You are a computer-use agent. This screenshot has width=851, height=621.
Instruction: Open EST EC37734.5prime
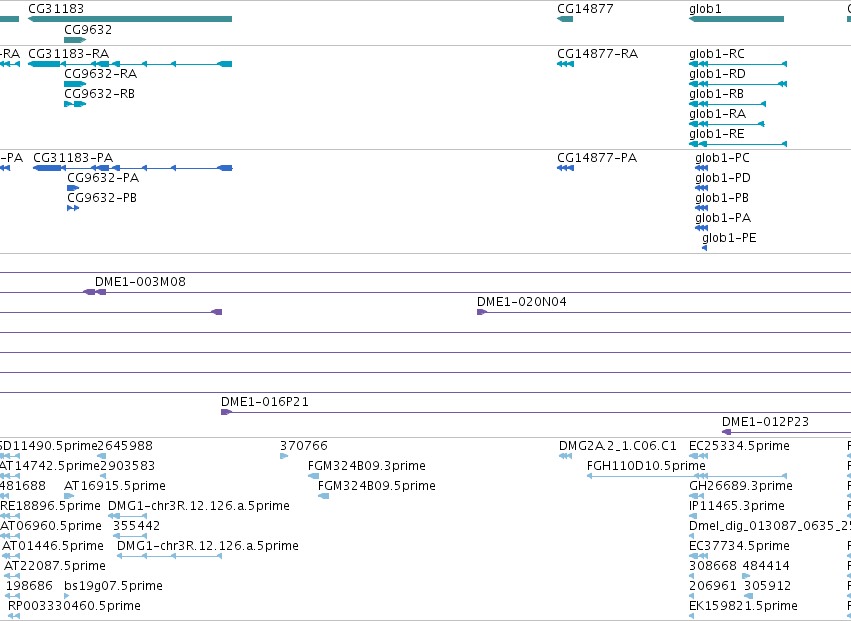pyautogui.click(x=739, y=546)
